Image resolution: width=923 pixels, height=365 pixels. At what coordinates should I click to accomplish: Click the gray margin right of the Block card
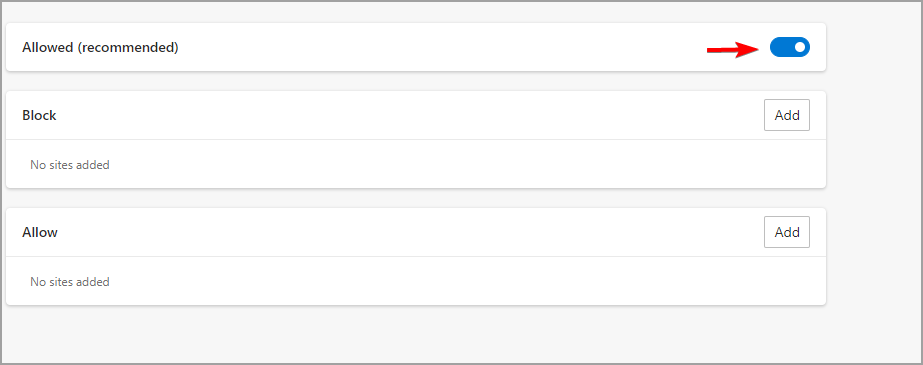(x=874, y=140)
